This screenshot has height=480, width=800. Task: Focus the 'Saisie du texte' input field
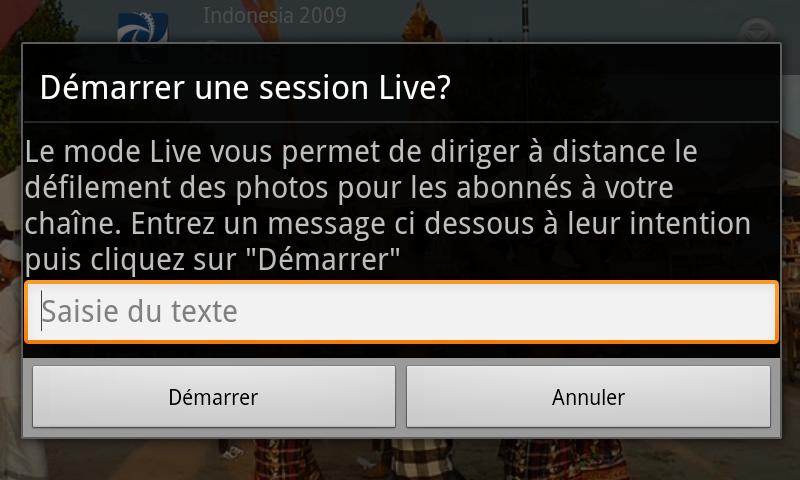(401, 312)
